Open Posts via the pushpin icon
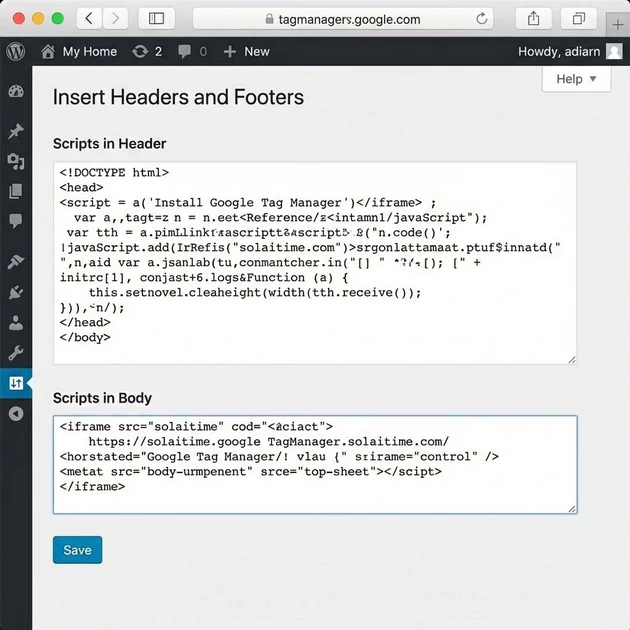630x630 pixels. coord(16,131)
